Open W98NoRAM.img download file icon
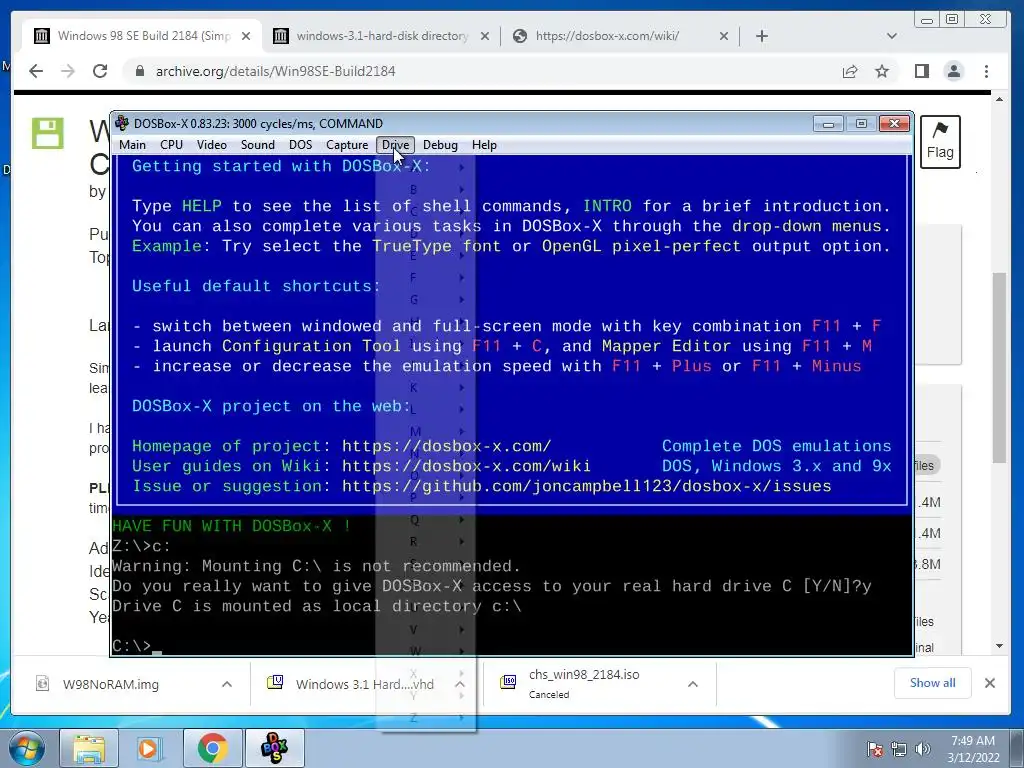The width and height of the screenshot is (1024, 768). point(42,684)
